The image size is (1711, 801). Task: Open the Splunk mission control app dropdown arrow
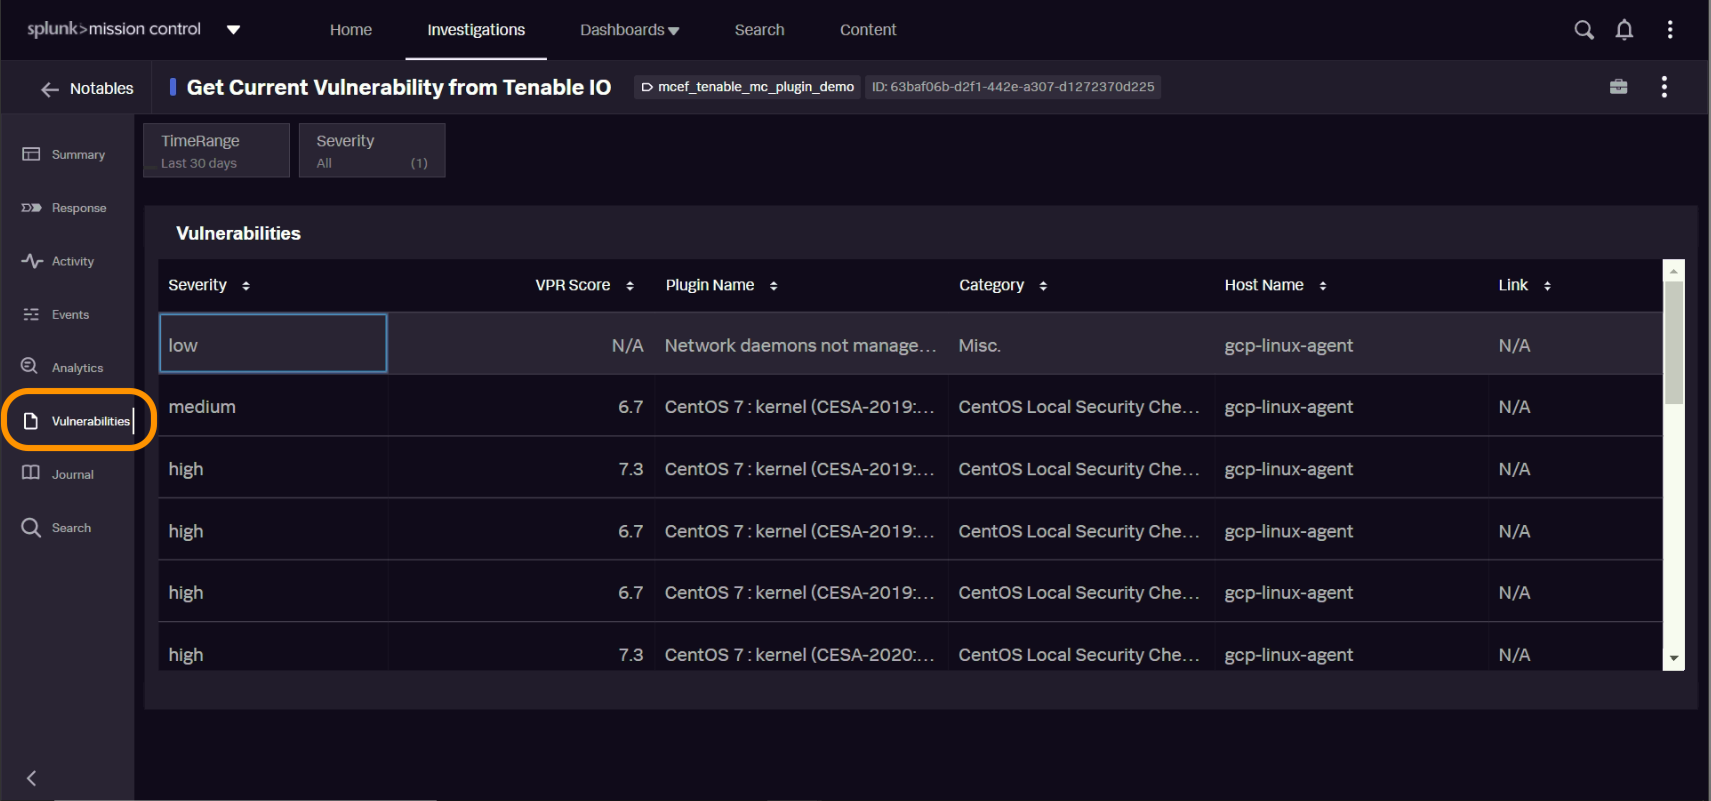[233, 30]
